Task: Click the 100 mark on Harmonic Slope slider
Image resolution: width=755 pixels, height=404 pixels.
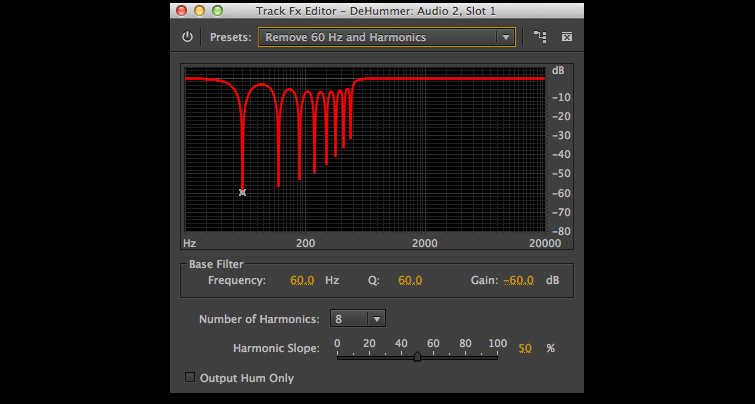Action: point(497,344)
